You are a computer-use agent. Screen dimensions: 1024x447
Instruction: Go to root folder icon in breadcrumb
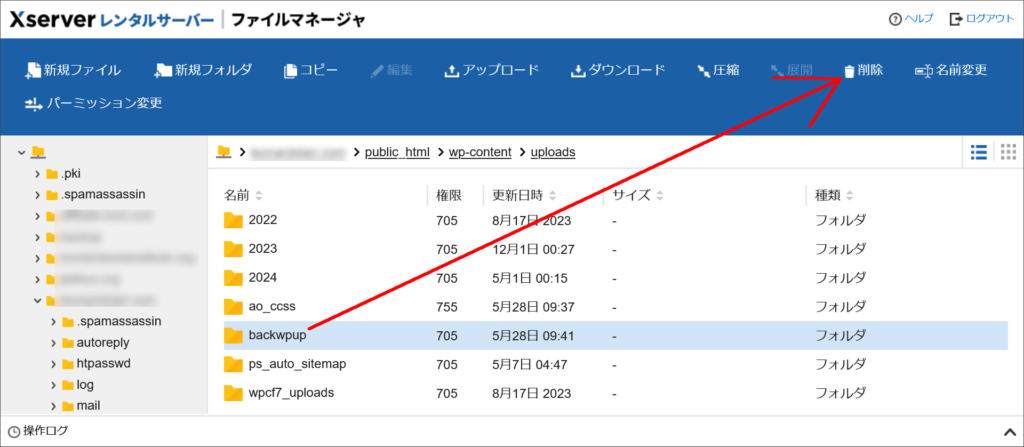click(224, 152)
